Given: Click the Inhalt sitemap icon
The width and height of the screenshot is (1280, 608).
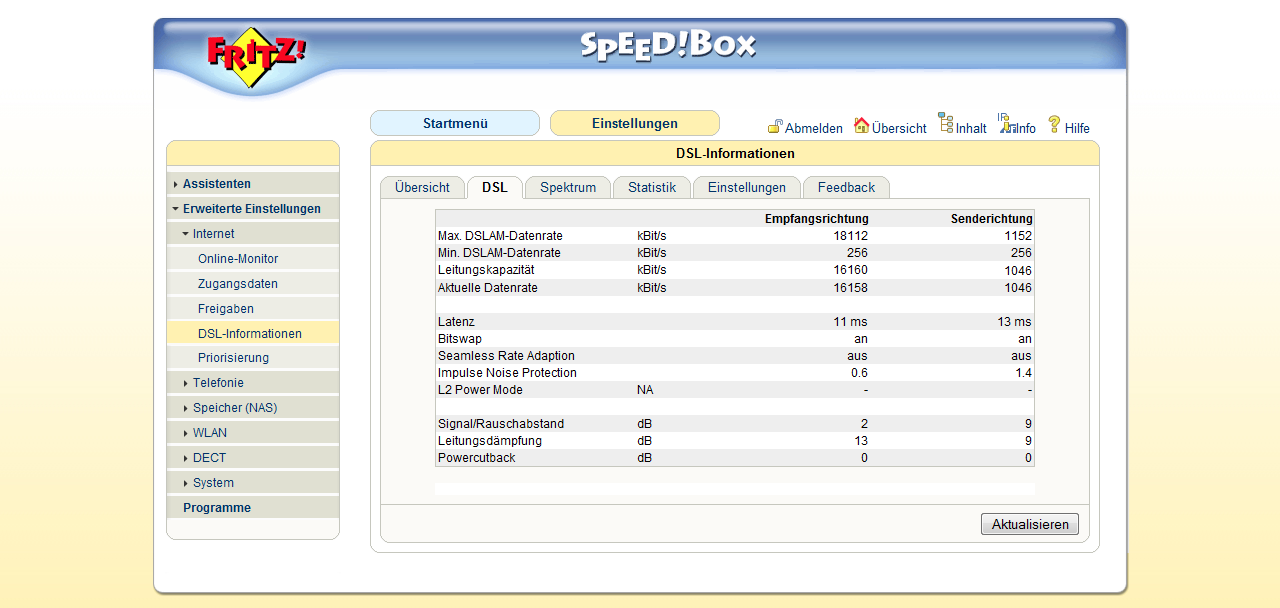Looking at the screenshot, I should 945,124.
